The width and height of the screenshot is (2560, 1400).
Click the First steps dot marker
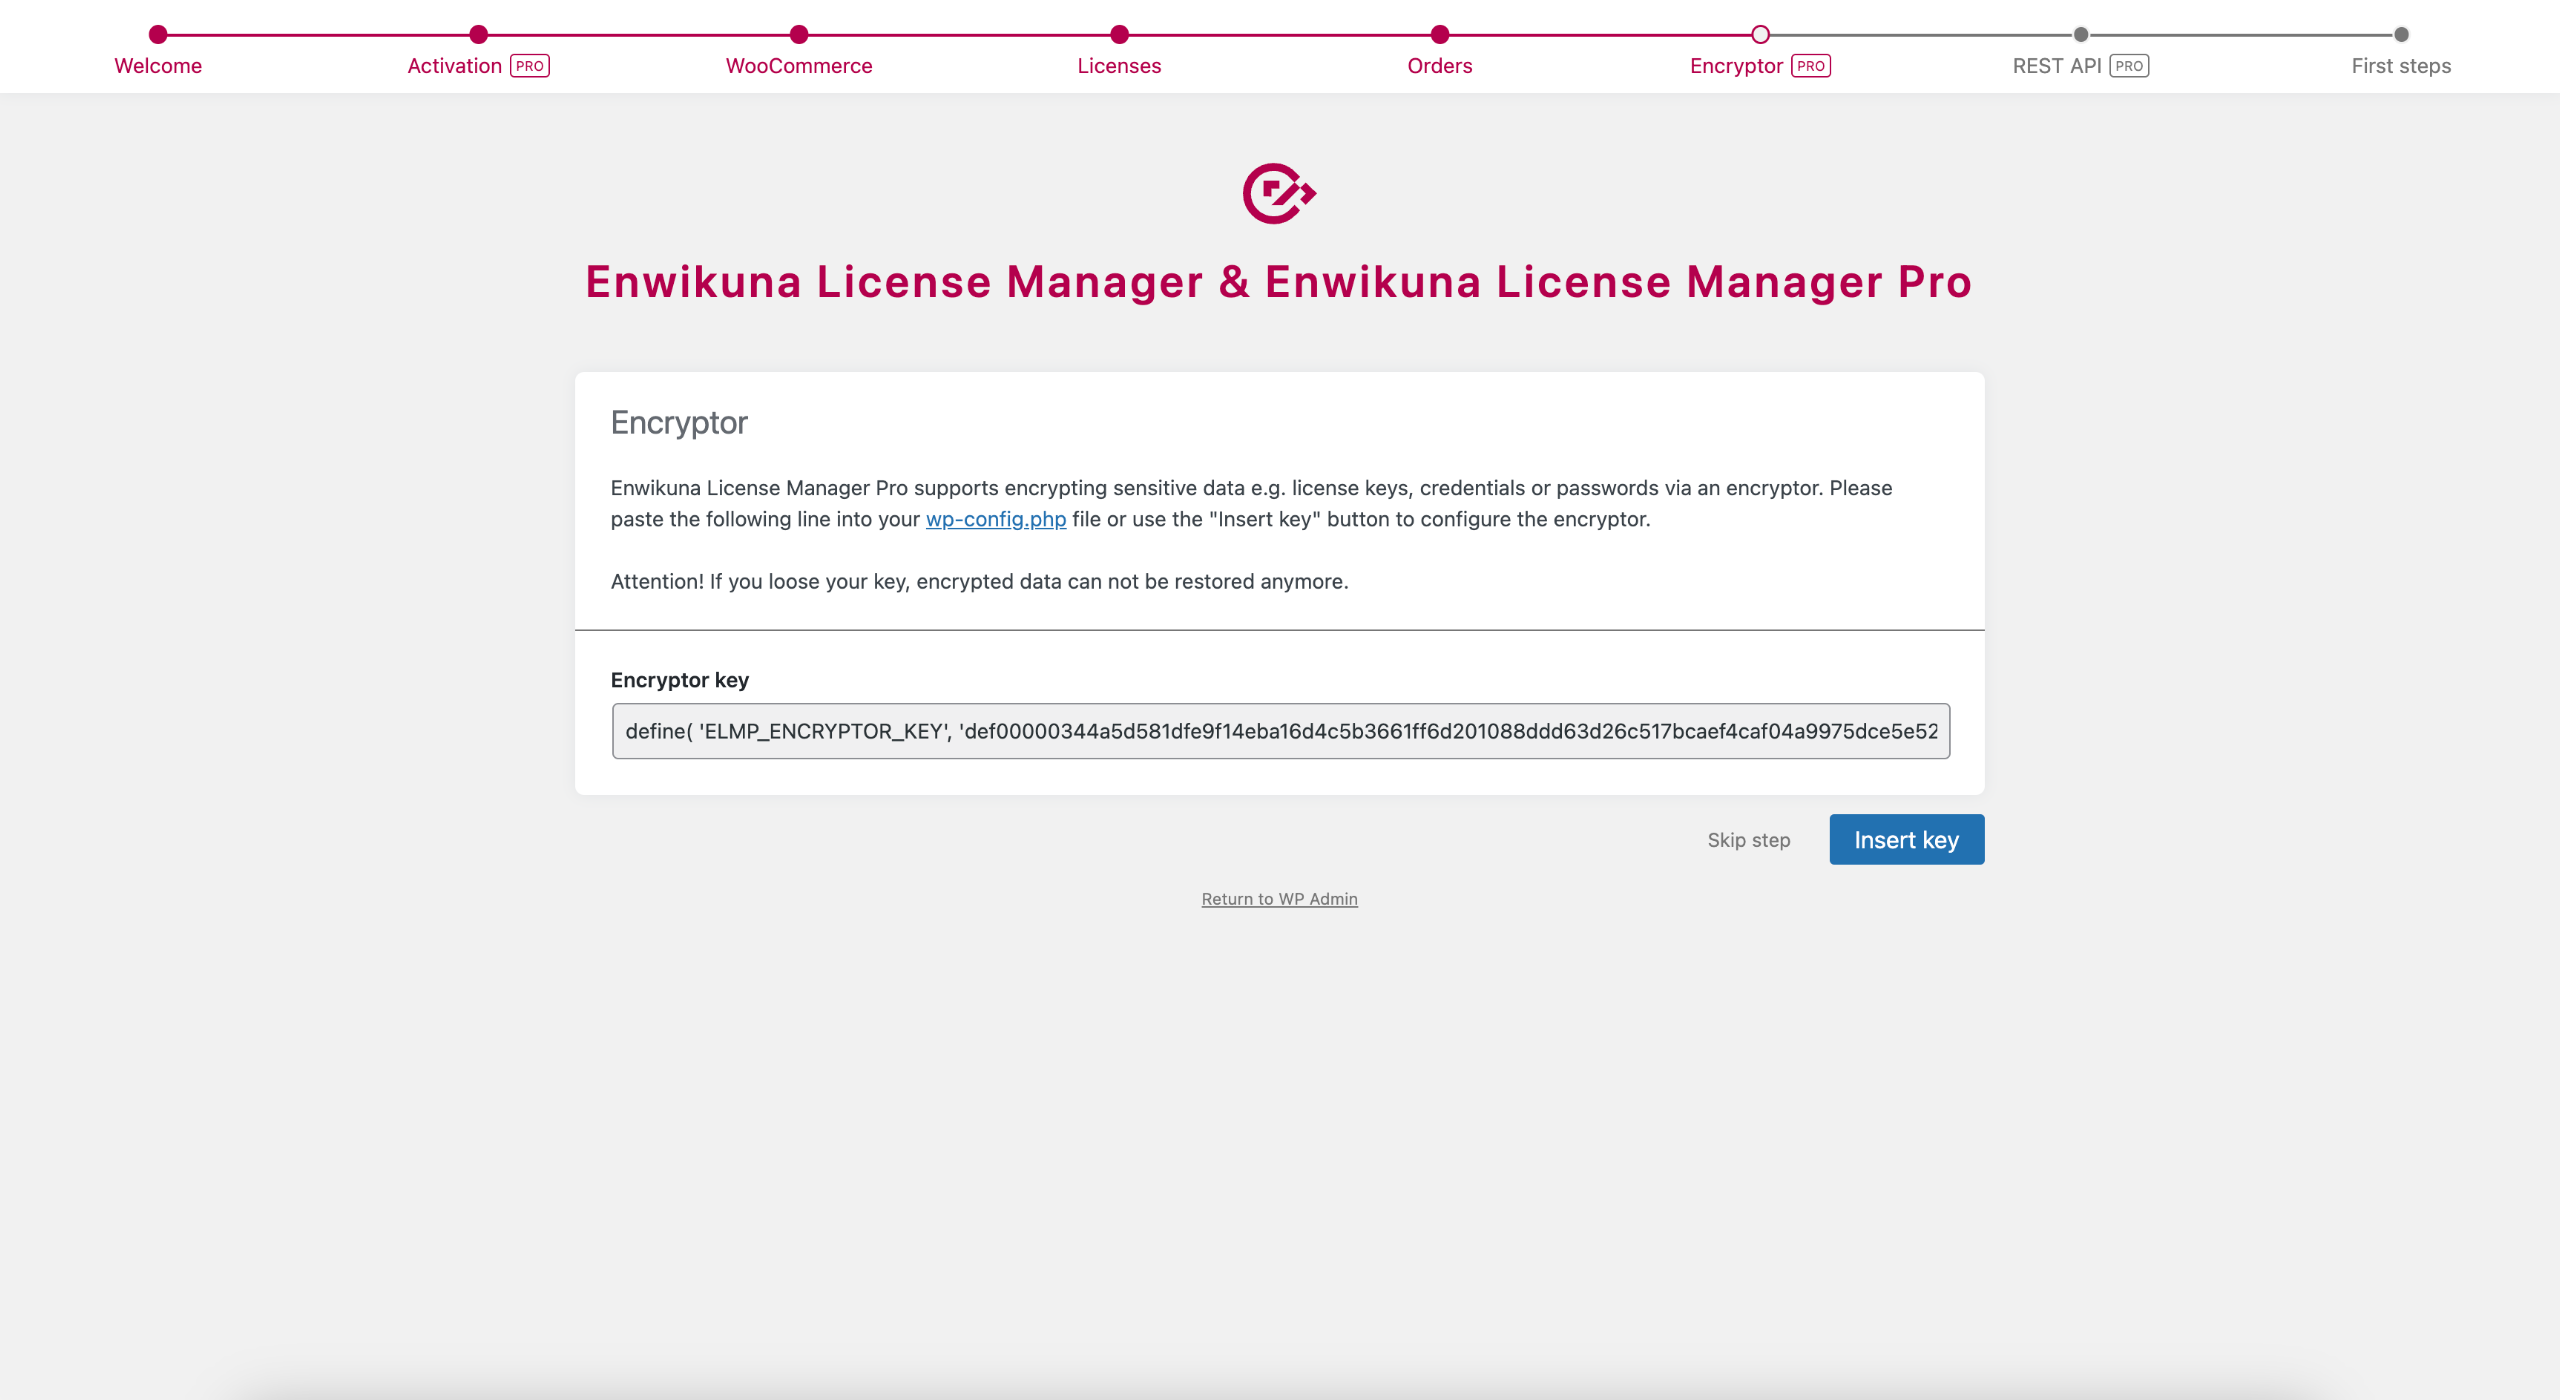(x=2401, y=35)
